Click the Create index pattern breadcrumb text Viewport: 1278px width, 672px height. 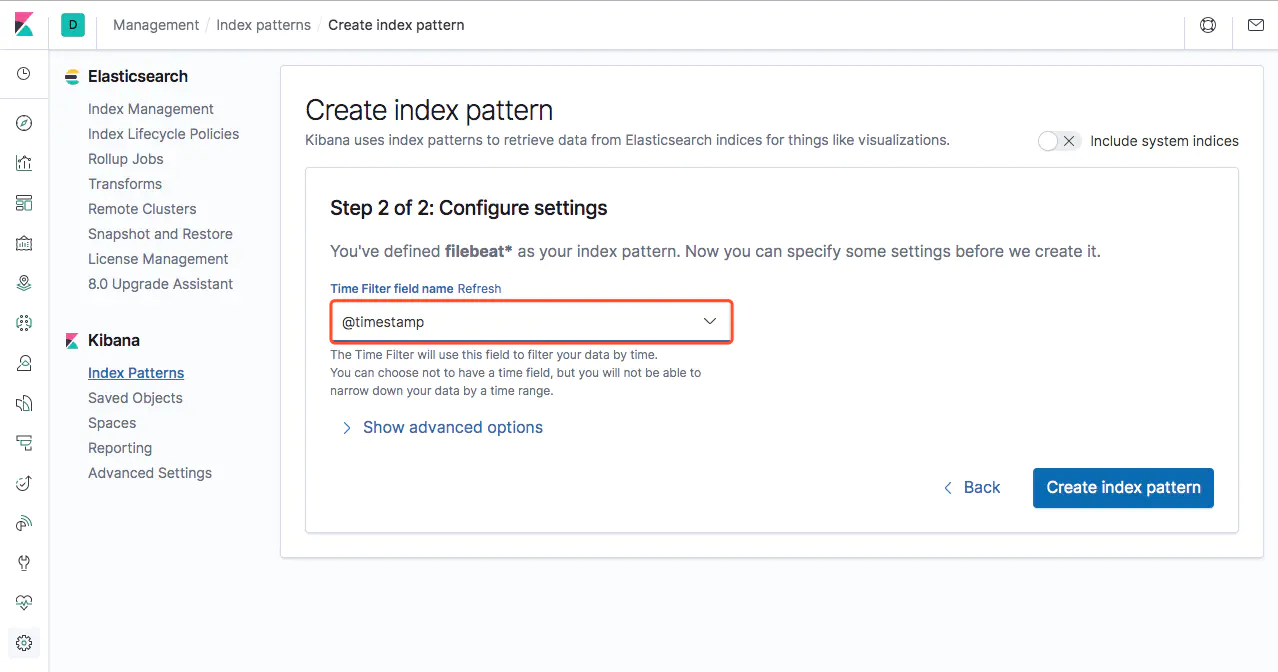coord(396,25)
